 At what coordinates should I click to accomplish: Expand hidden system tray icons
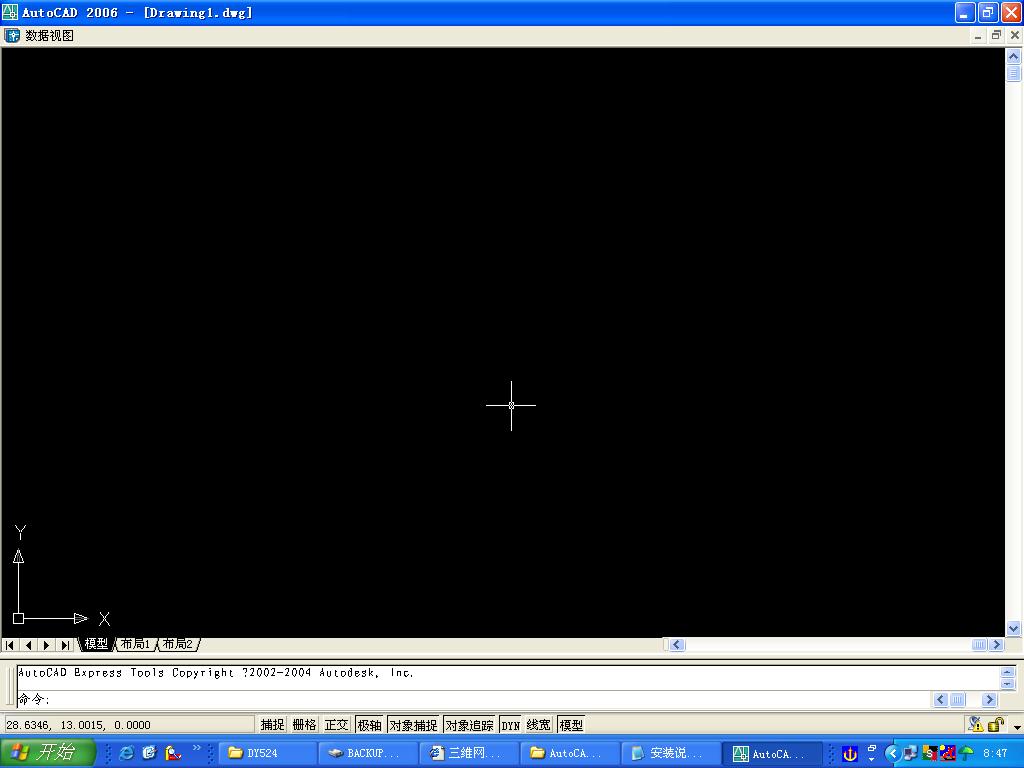pos(893,754)
